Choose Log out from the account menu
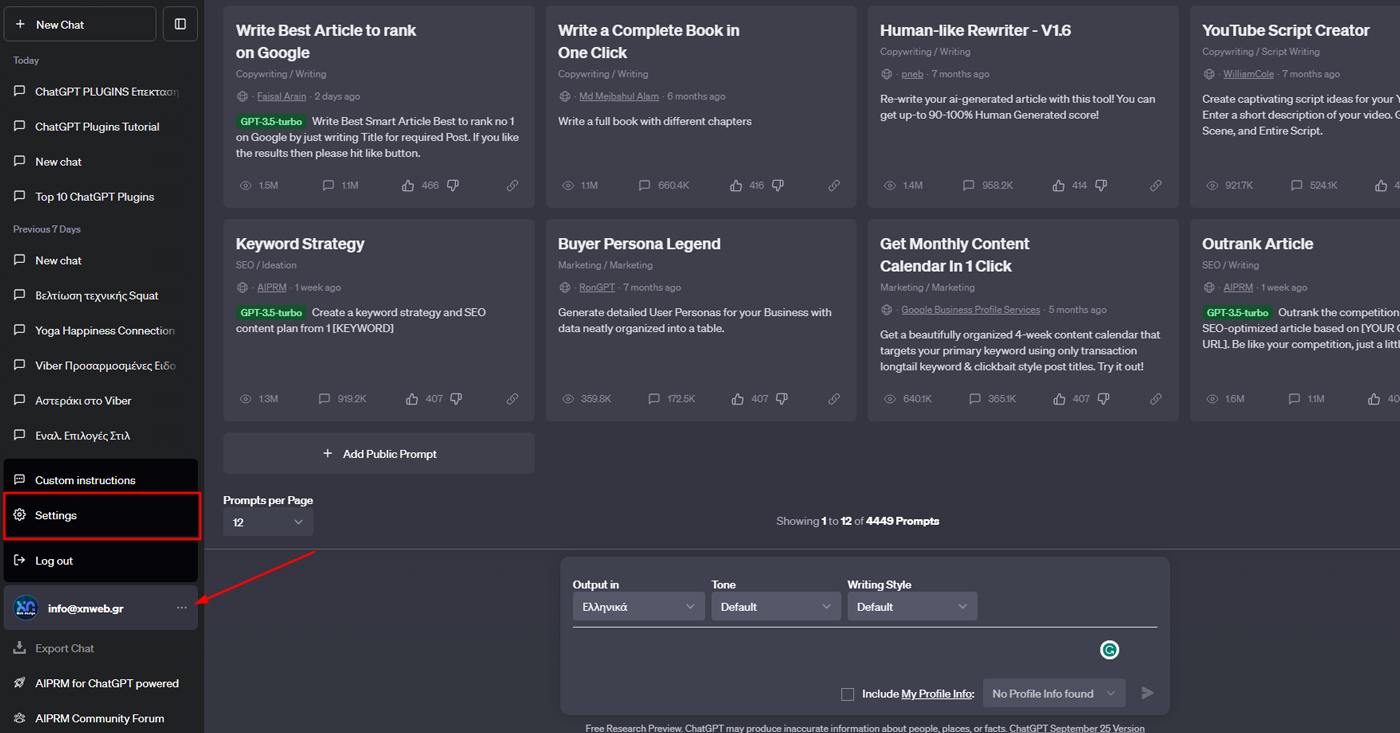The height and width of the screenshot is (733, 1400). coord(101,561)
